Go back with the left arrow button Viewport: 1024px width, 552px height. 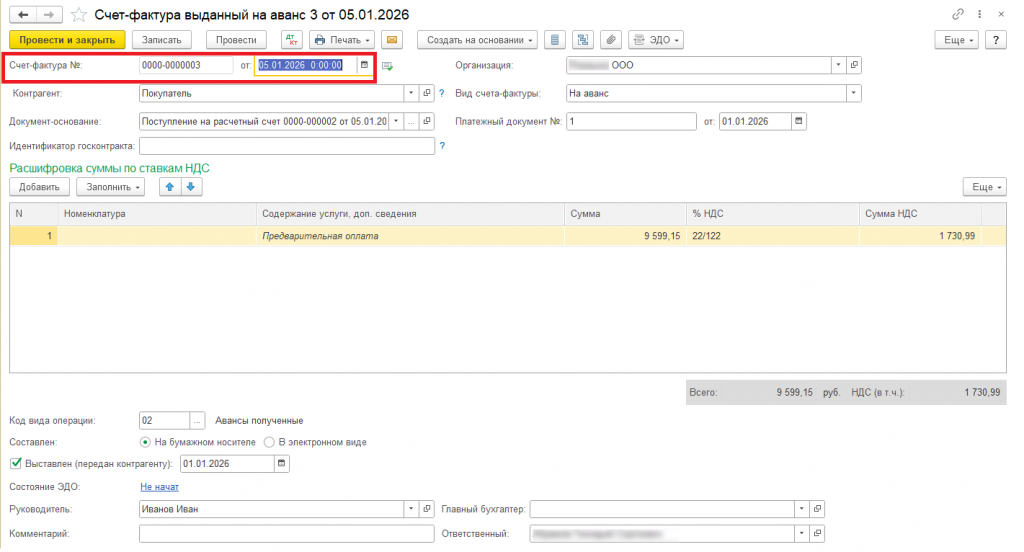click(23, 14)
